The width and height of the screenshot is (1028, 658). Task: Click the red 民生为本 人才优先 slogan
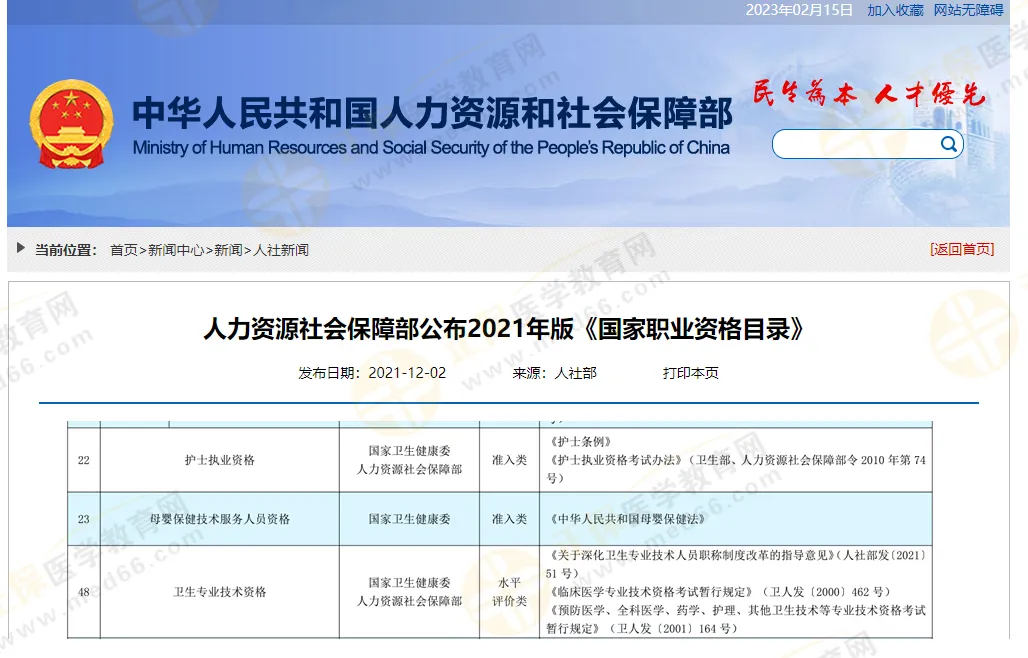pyautogui.click(x=868, y=95)
